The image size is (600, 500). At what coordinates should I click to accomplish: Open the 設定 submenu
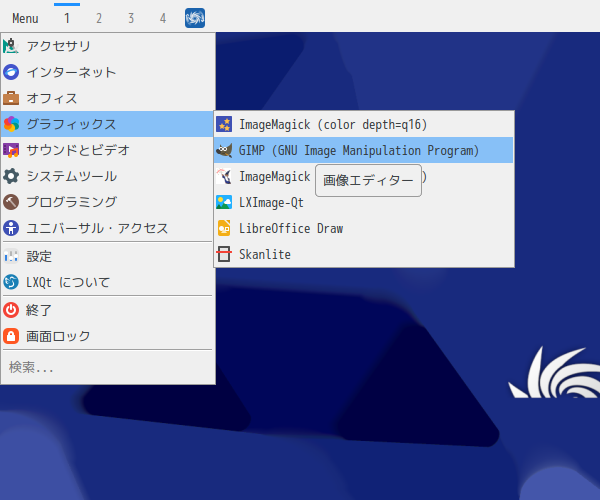(107, 256)
